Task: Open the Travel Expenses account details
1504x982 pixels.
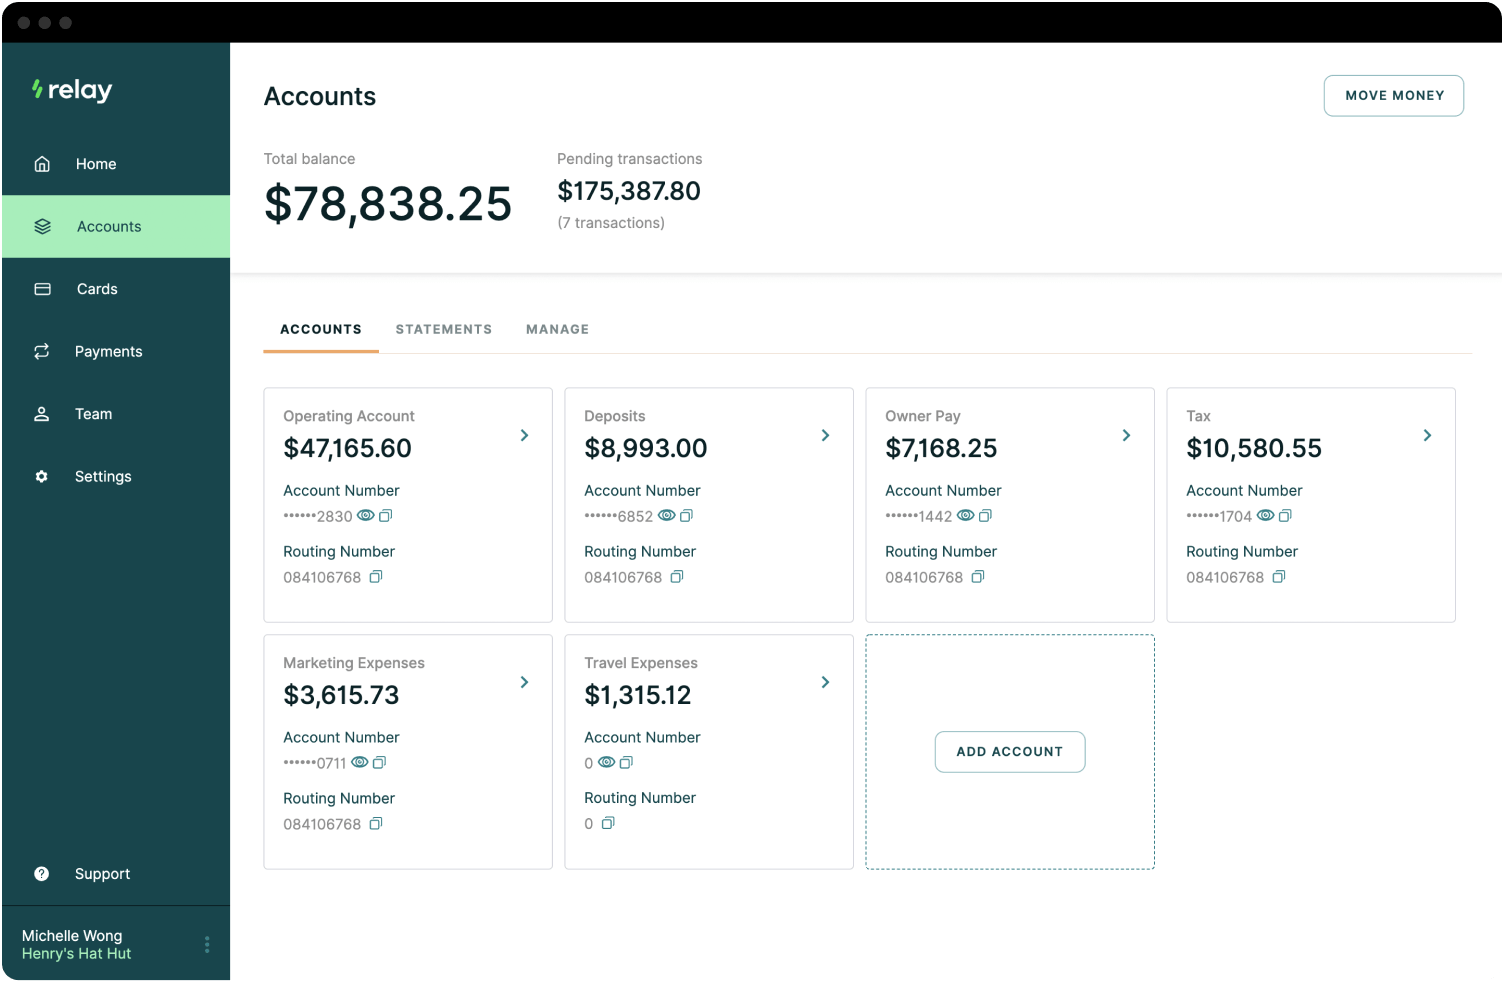Action: pos(825,682)
